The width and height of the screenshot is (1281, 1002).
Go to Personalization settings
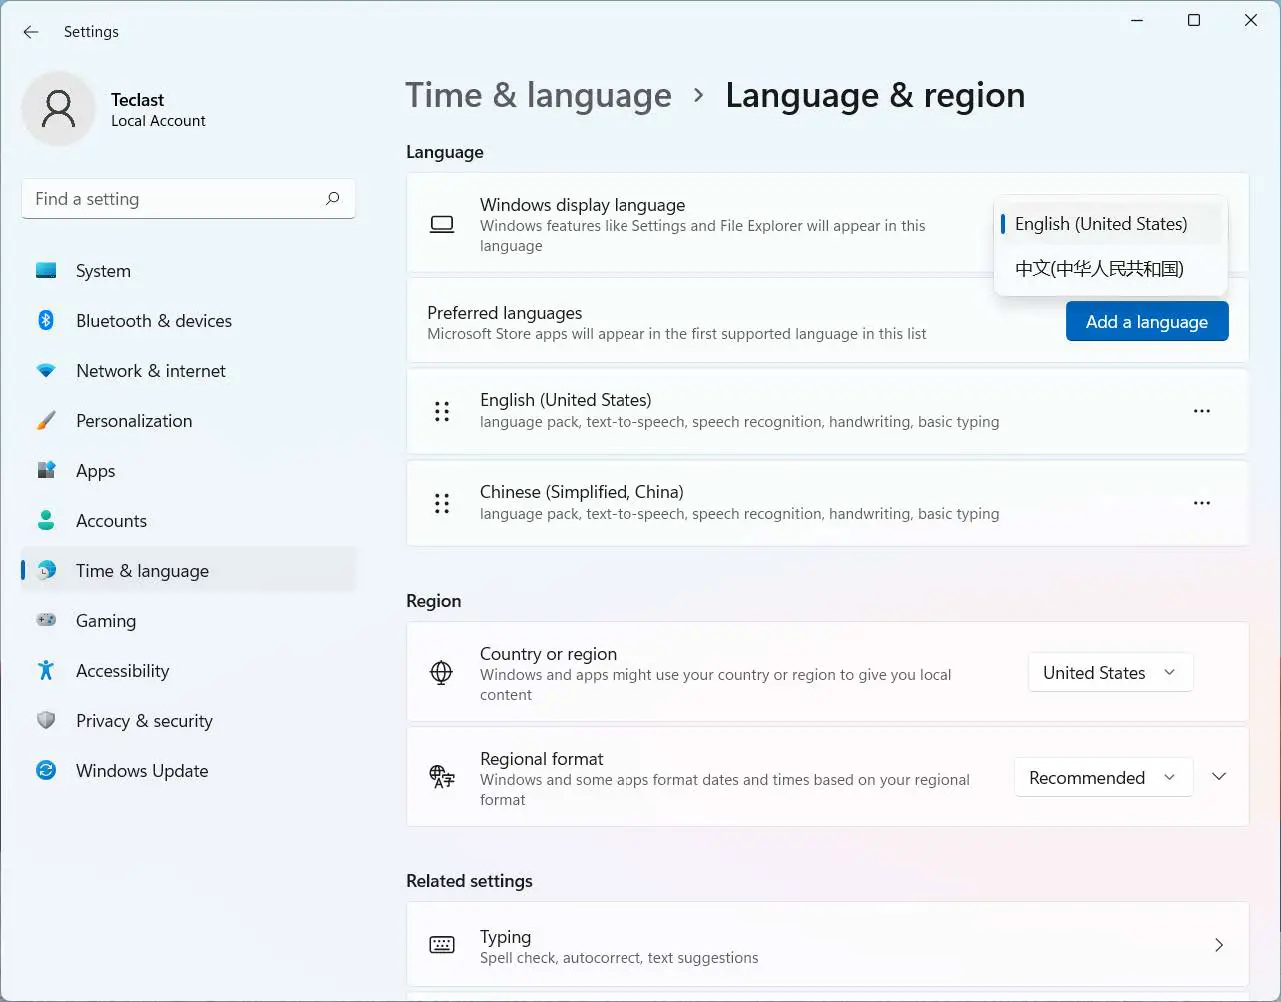(x=133, y=421)
